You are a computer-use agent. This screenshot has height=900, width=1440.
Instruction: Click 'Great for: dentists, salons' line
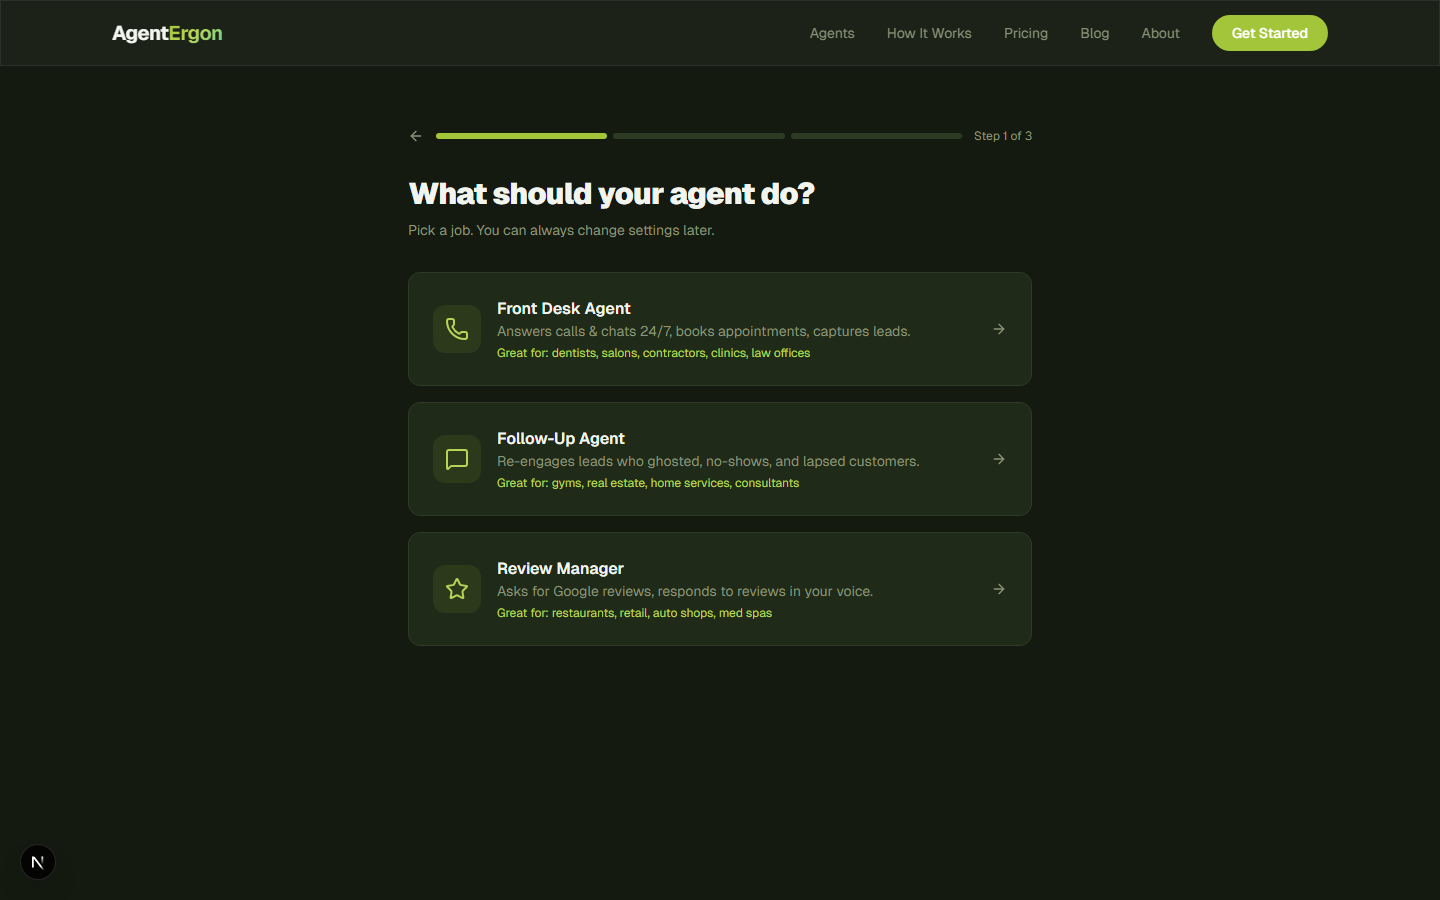click(x=653, y=353)
